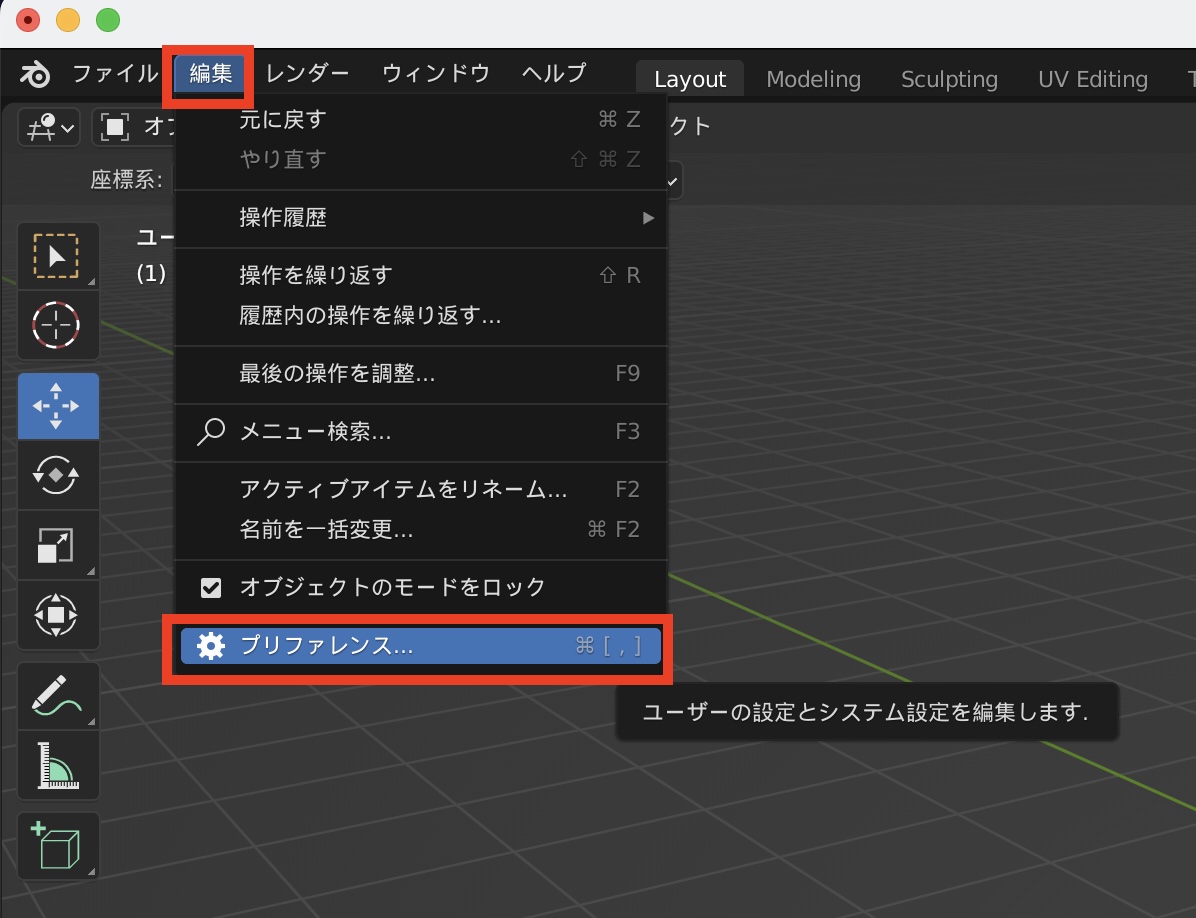
Task: Click the Blender logo icon
Action: tap(34, 72)
